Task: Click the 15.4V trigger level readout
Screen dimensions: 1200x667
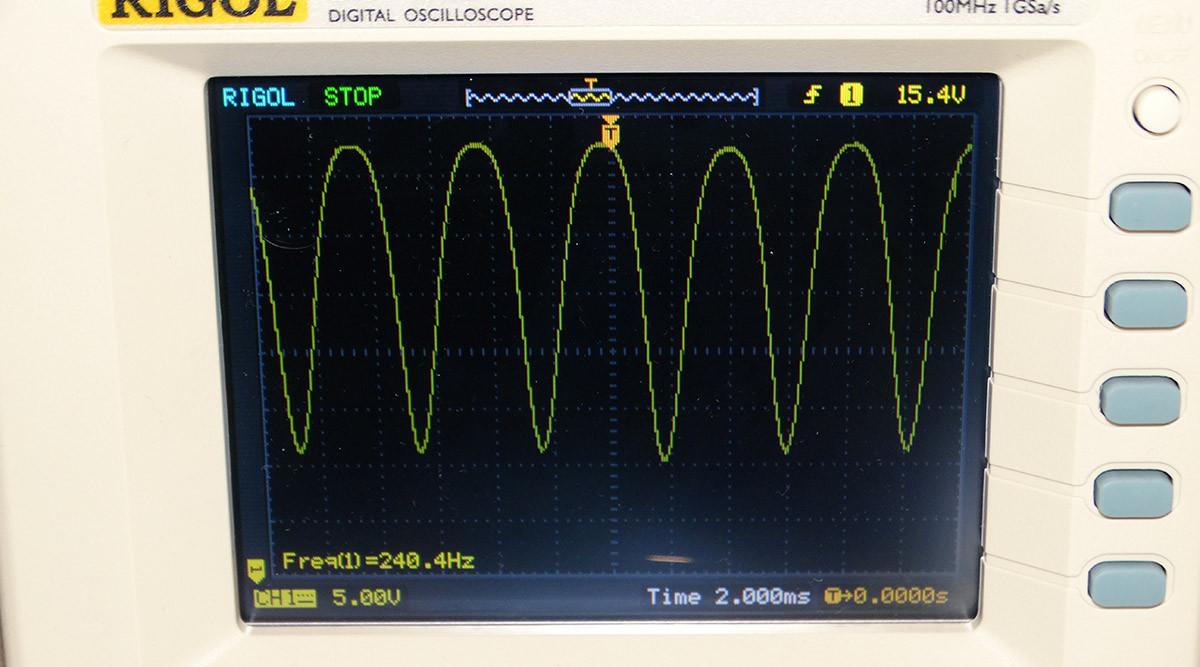Action: click(930, 96)
